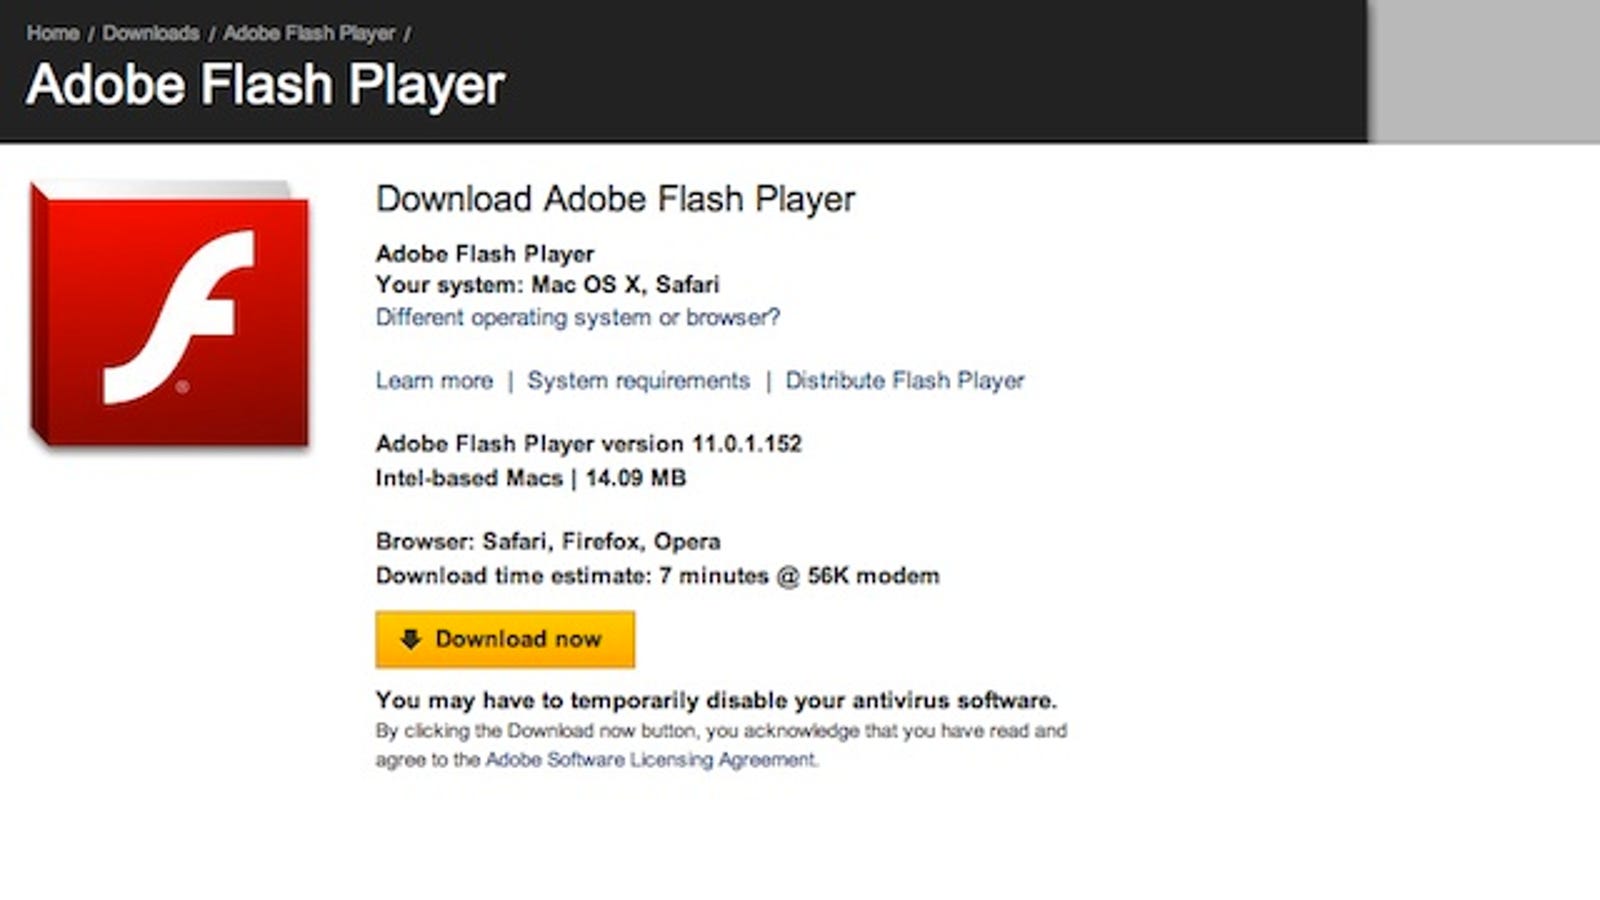Select the Adobe Flash Player breadcrumb
The image size is (1600, 900).
point(309,33)
